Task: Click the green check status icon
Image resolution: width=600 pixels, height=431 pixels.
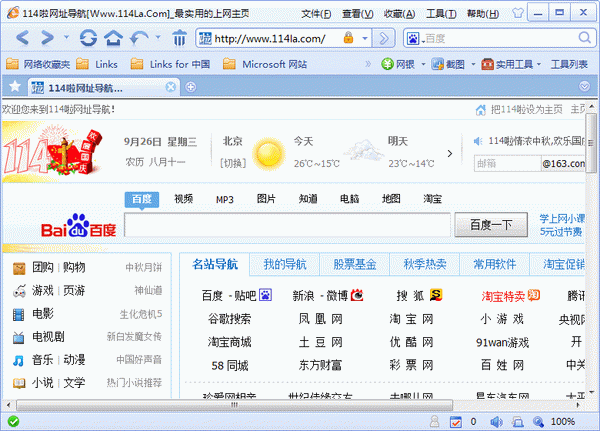Action: [13, 421]
